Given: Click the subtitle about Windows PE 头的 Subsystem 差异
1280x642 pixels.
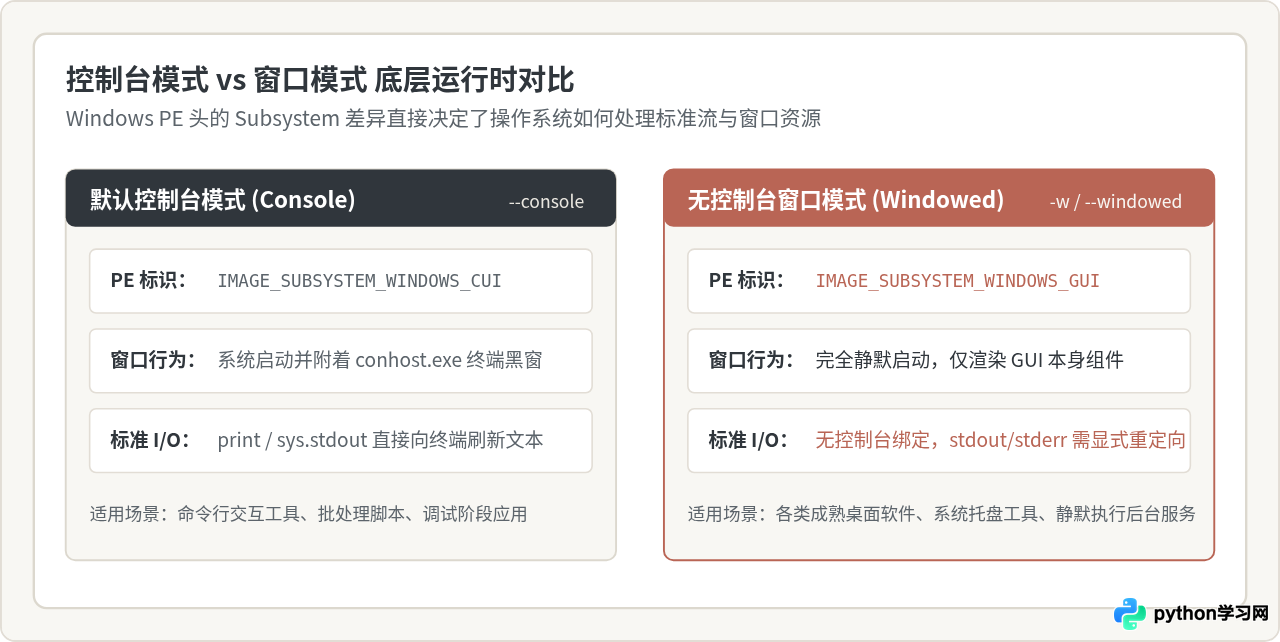Looking at the screenshot, I should 443,119.
